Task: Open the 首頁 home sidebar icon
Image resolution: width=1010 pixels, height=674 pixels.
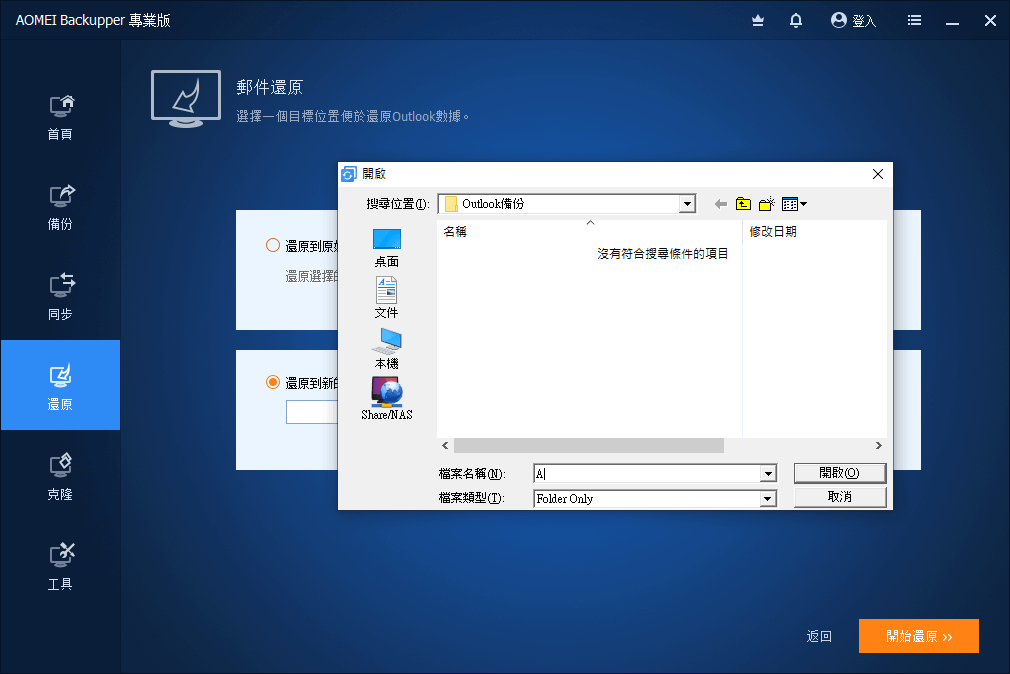Action: pyautogui.click(x=61, y=117)
